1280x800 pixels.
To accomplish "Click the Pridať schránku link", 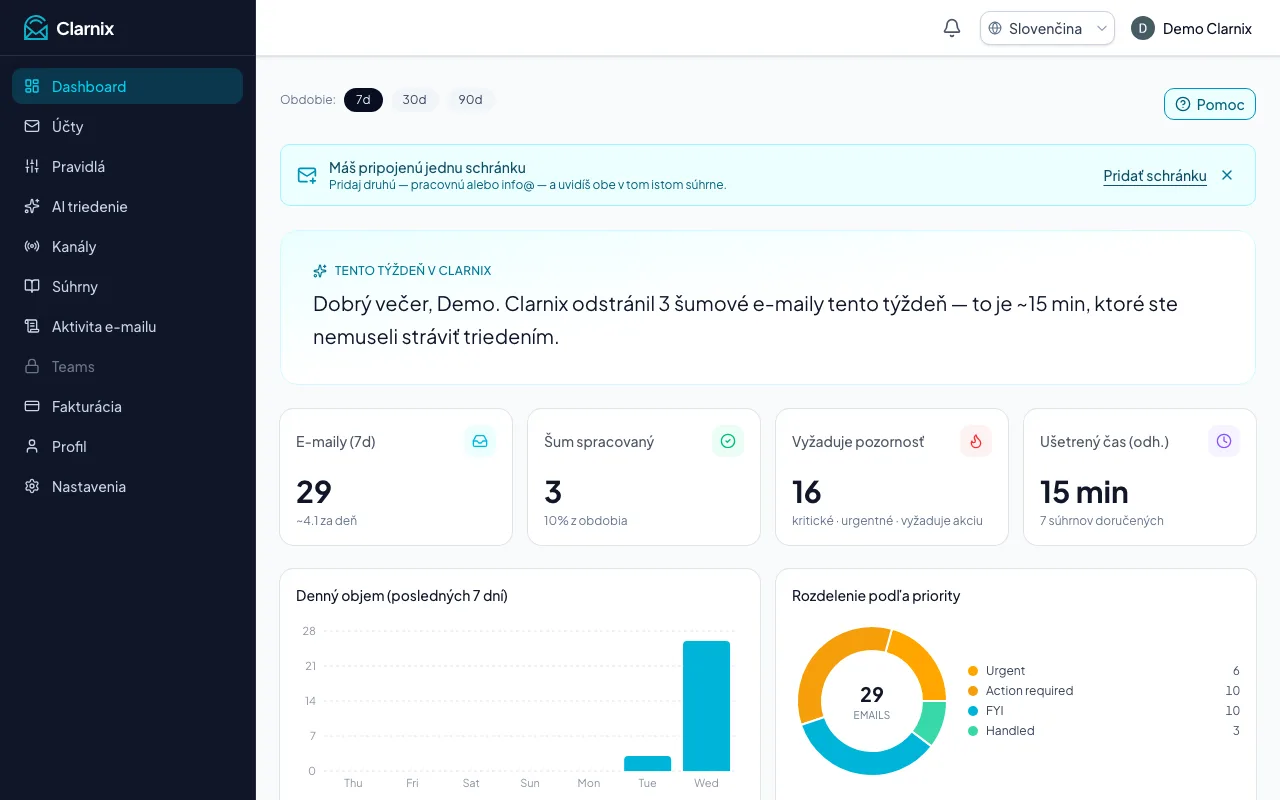I will [x=1155, y=176].
